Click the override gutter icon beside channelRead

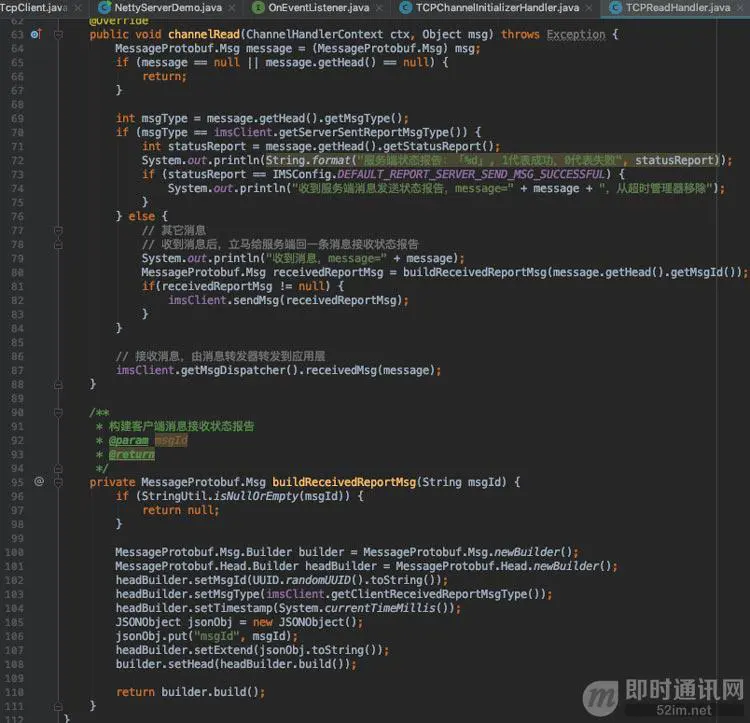(x=36, y=34)
